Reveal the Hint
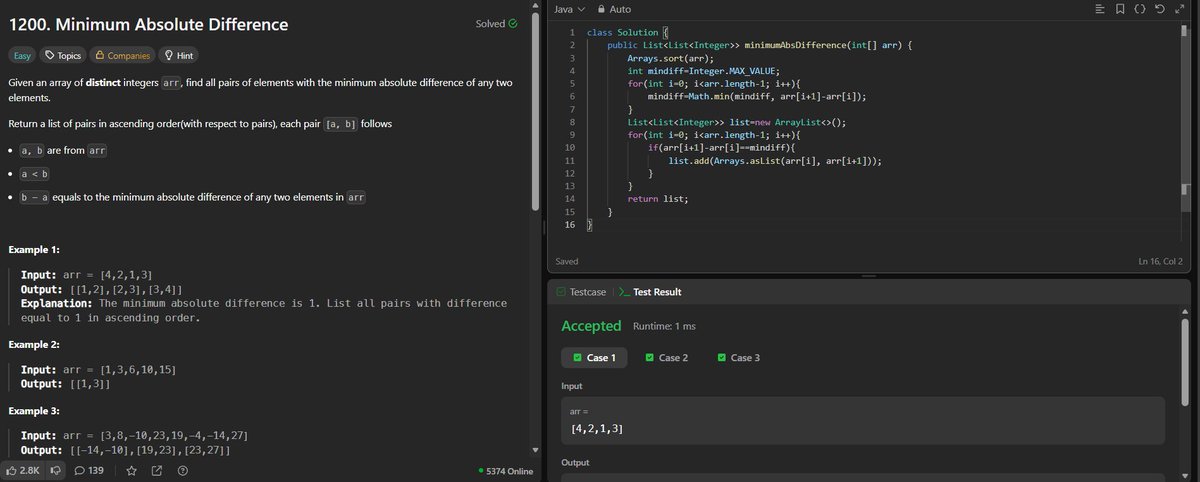Image resolution: width=1200 pixels, height=482 pixels. coord(179,56)
